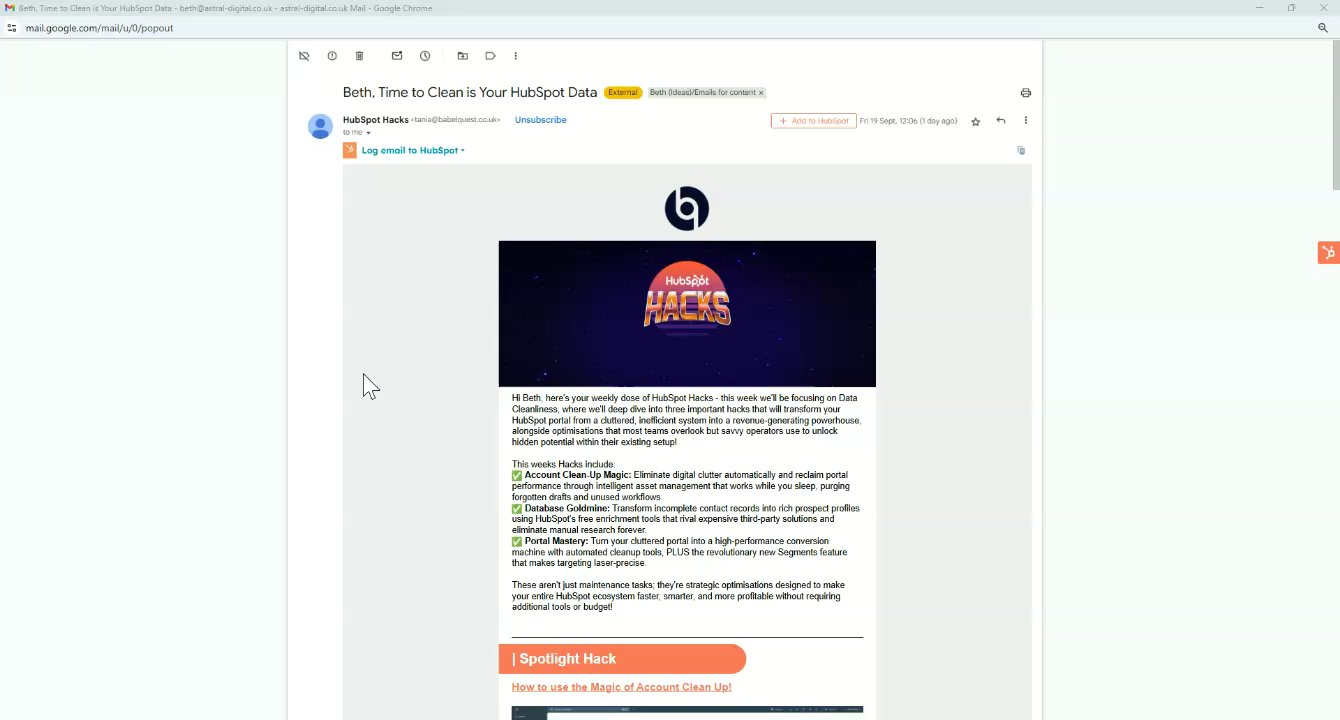Click the 'Database Goldmine:' bullet text
Image resolution: width=1340 pixels, height=720 pixels.
pyautogui.click(x=567, y=508)
